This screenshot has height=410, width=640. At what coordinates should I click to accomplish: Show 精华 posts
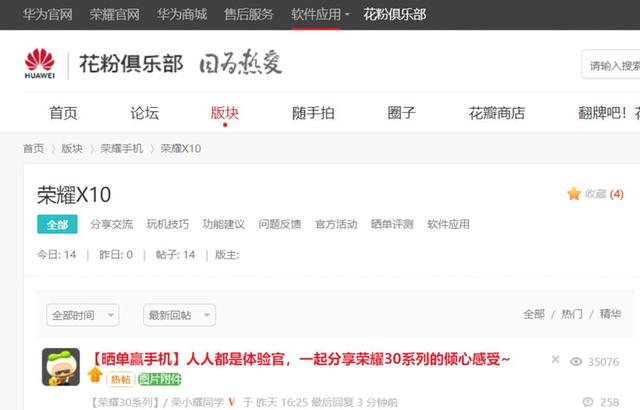(610, 314)
